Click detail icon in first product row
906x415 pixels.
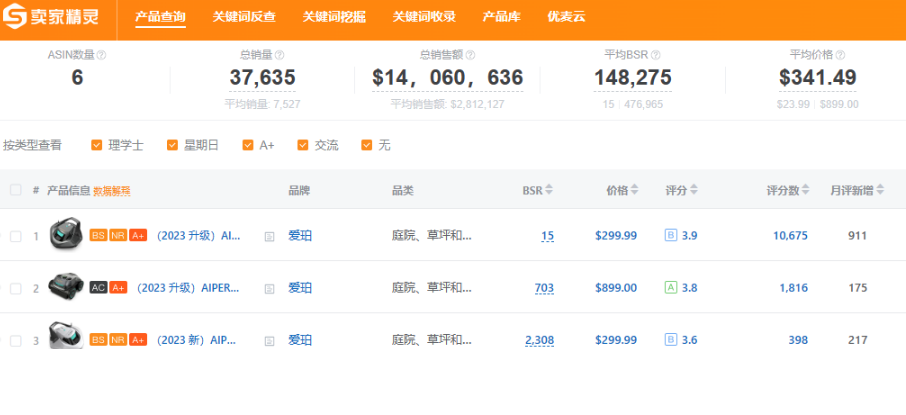(x=269, y=237)
